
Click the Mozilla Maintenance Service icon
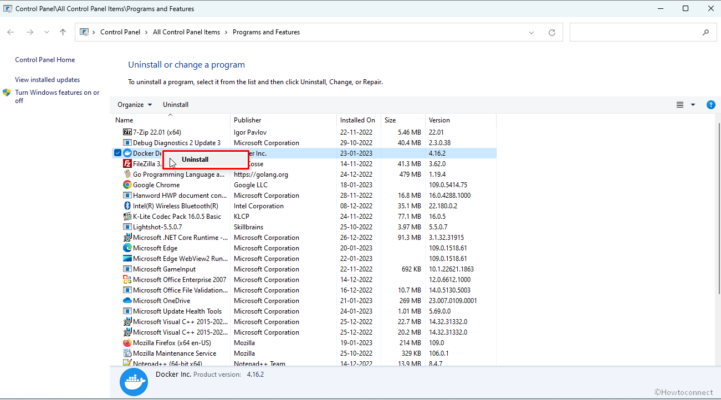click(127, 354)
